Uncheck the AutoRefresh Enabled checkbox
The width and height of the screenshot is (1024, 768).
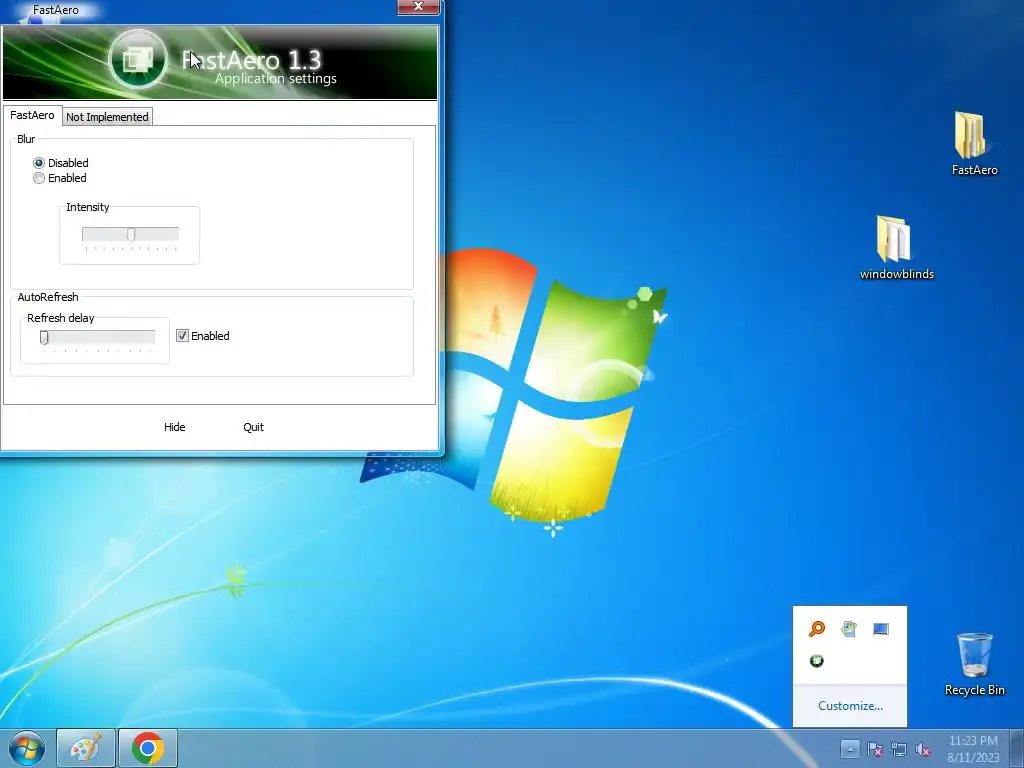click(182, 336)
